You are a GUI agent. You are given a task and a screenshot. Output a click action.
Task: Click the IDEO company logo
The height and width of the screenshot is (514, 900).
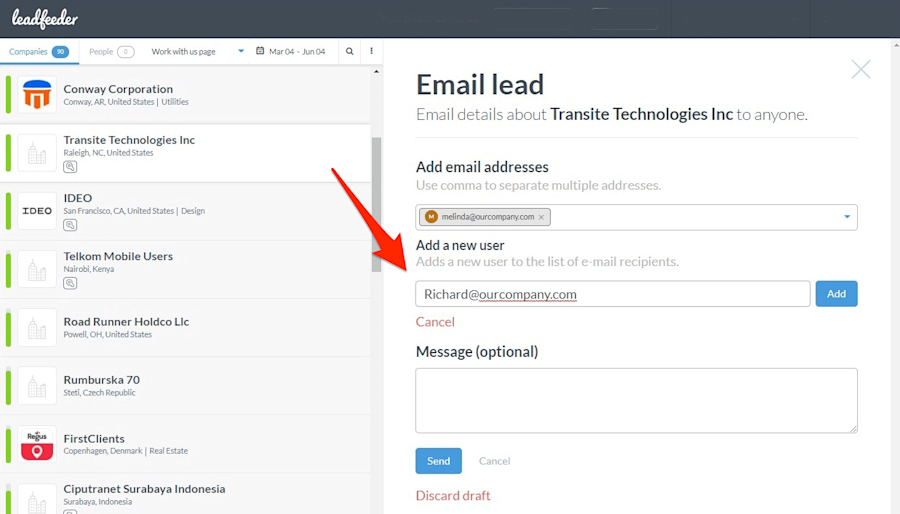click(x=37, y=211)
